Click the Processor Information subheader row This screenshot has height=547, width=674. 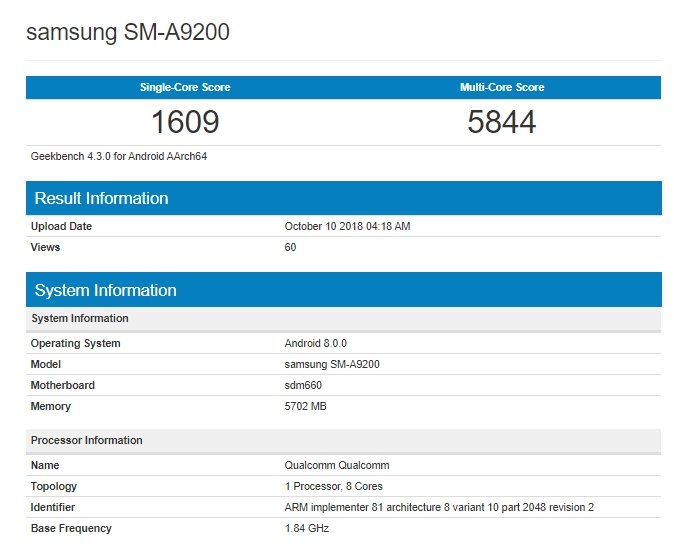point(343,440)
